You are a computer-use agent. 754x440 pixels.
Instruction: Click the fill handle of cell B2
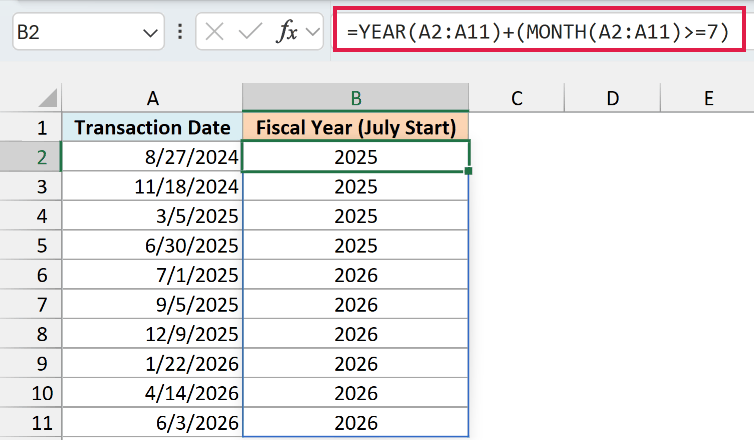click(468, 171)
